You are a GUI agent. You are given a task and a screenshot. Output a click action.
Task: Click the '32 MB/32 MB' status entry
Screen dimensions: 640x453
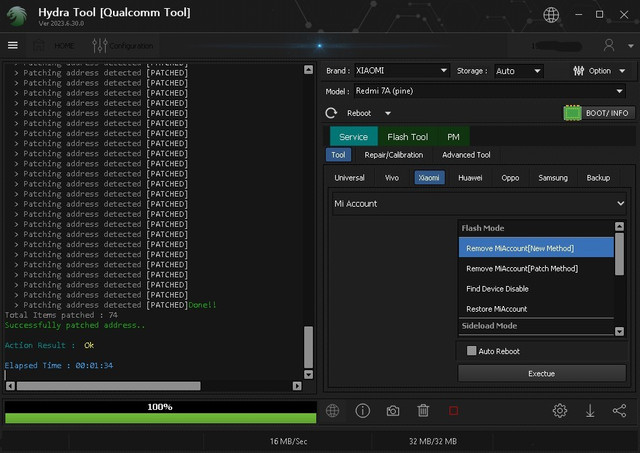tap(433, 441)
